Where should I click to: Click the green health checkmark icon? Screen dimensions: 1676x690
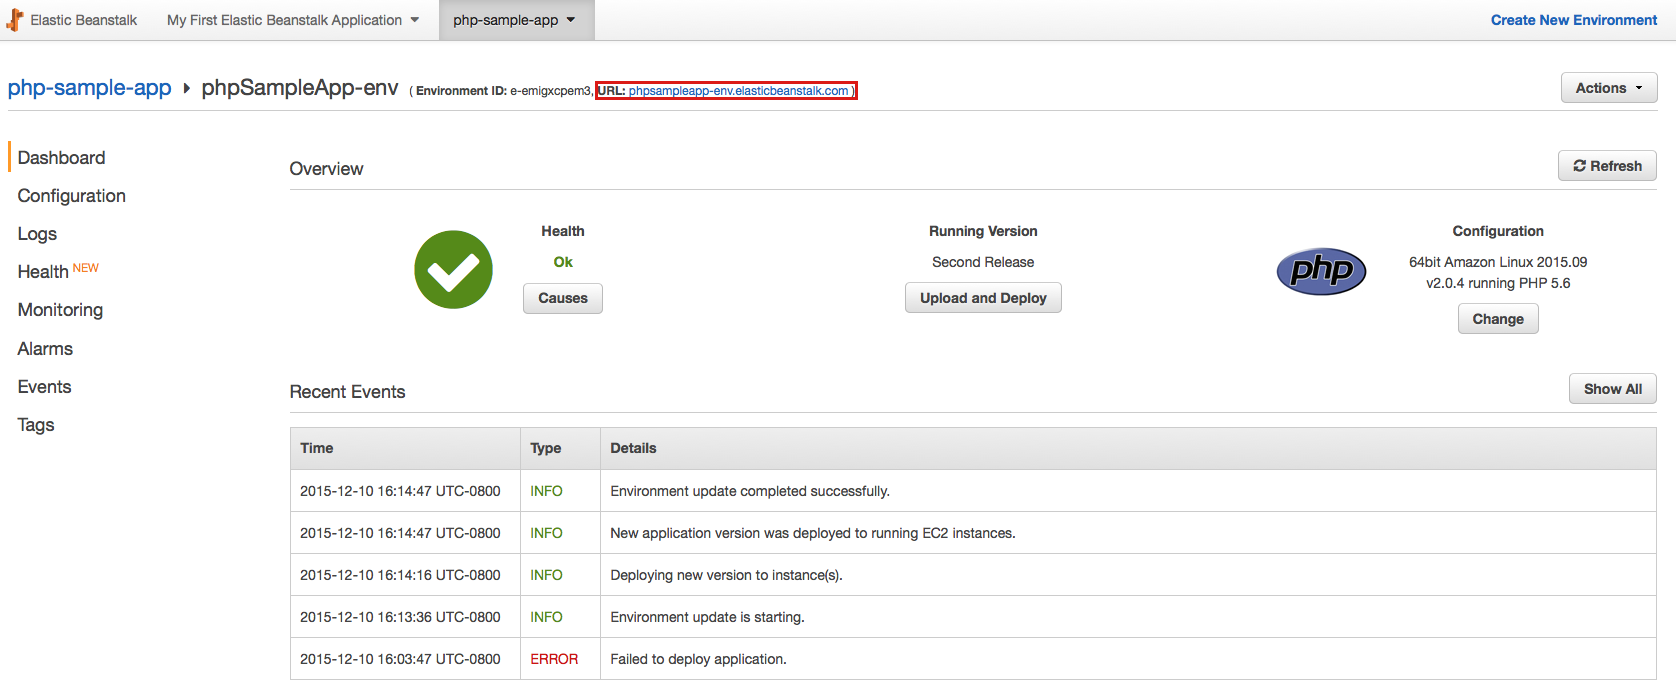pos(453,270)
